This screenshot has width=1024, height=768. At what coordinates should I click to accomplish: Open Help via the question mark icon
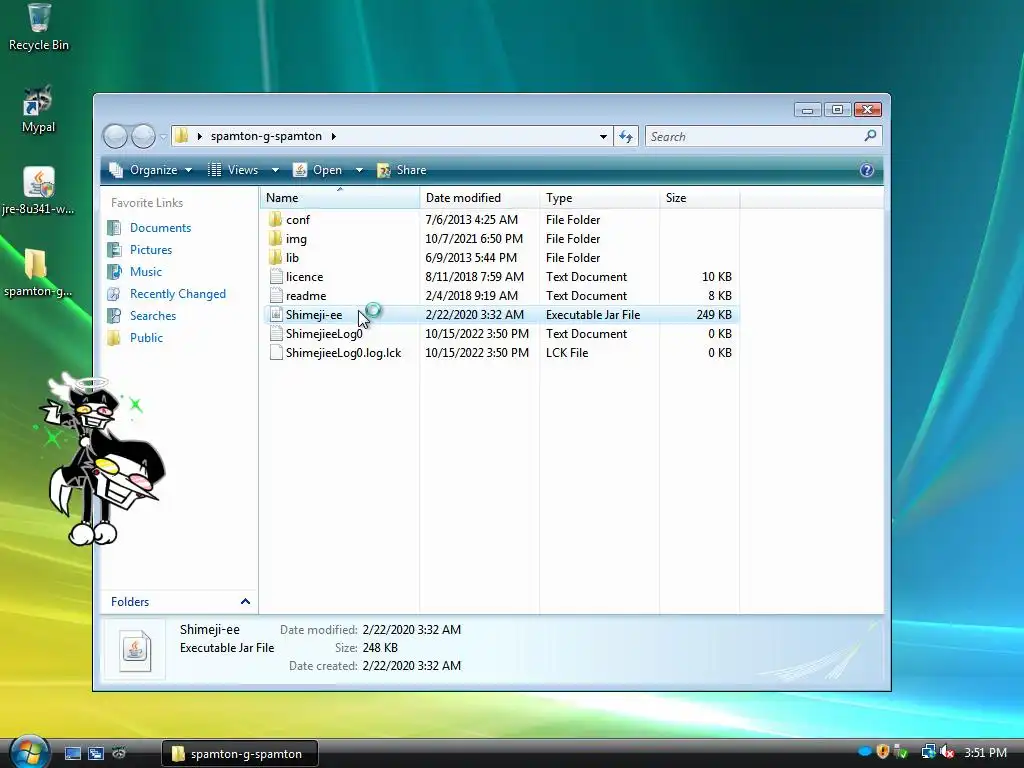coord(867,170)
